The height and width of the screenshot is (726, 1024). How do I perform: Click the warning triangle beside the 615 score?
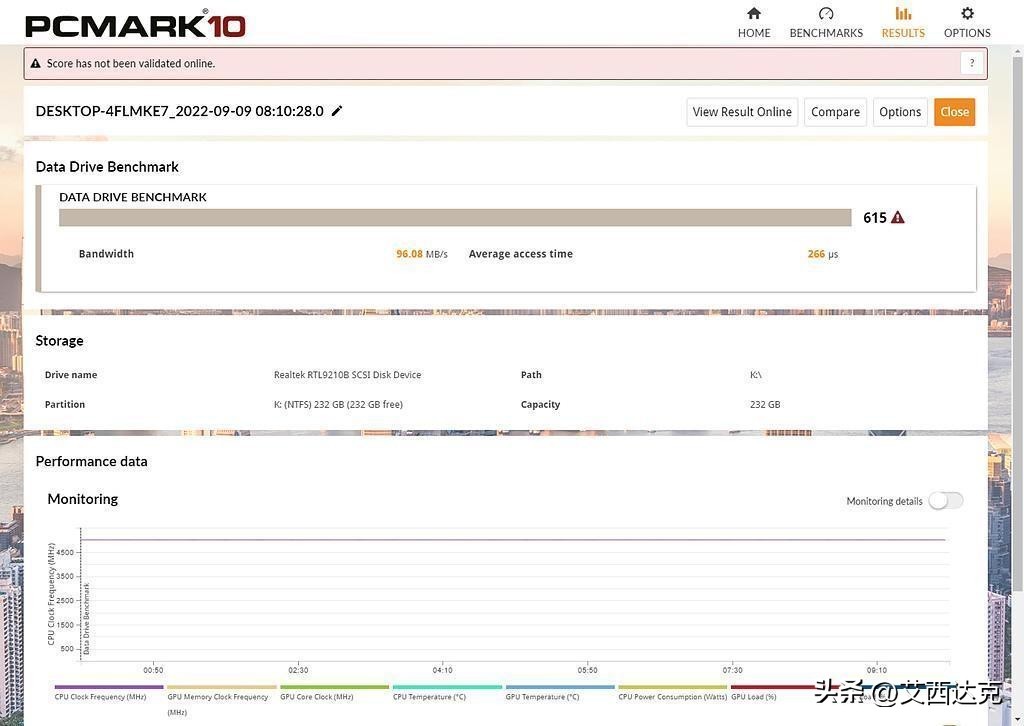[x=897, y=216]
